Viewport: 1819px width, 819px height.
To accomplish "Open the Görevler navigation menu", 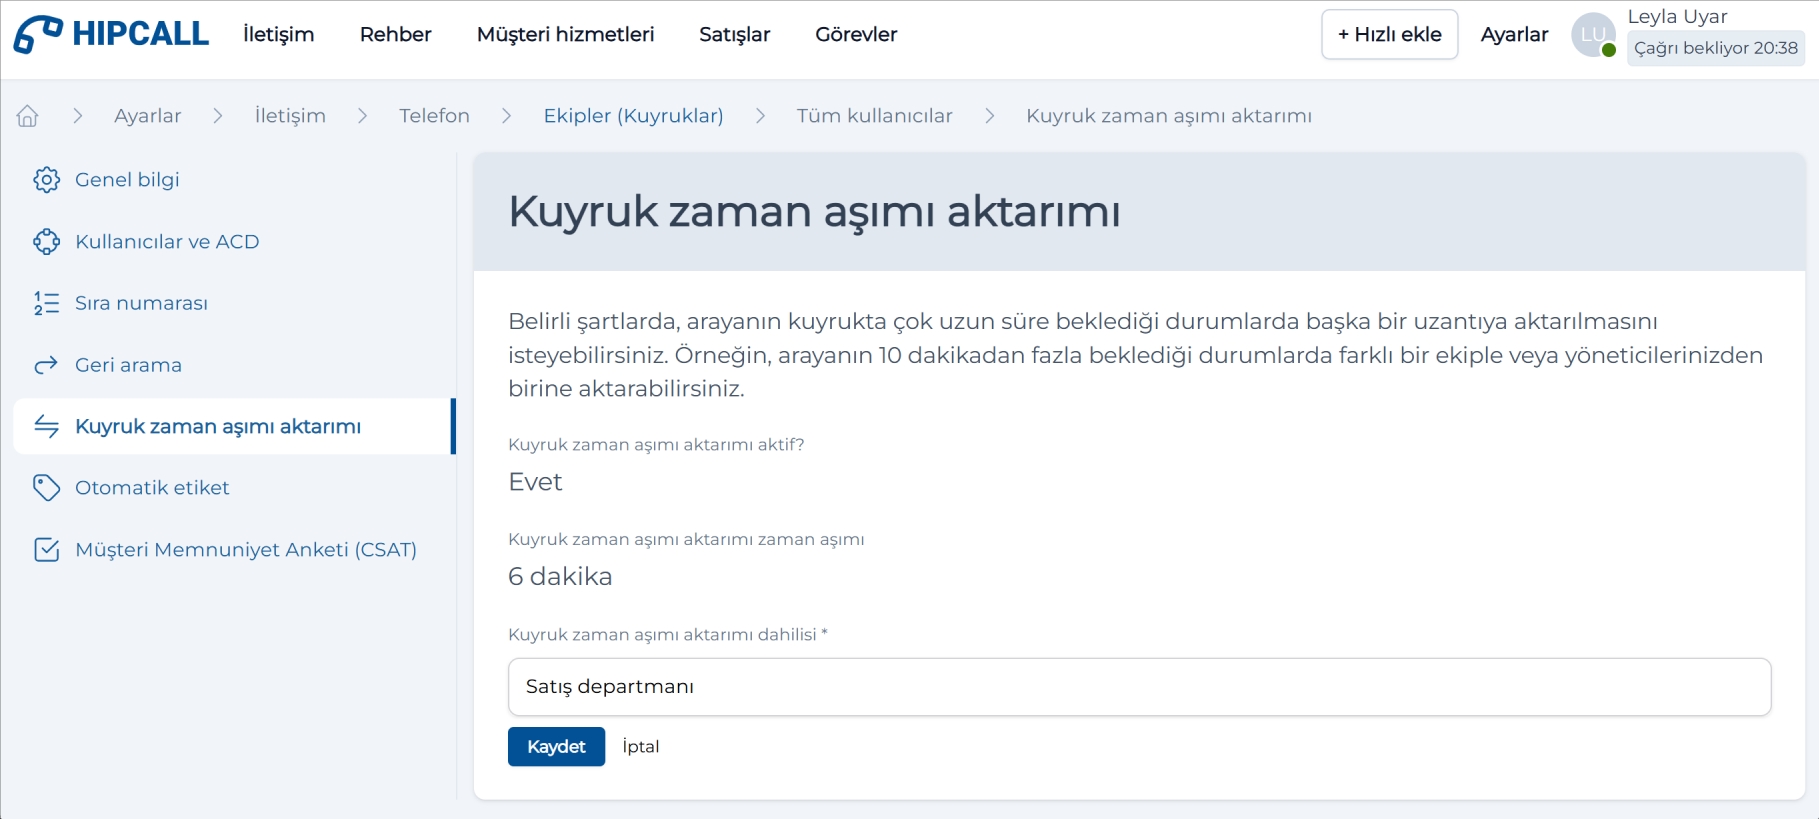I will tap(856, 35).
